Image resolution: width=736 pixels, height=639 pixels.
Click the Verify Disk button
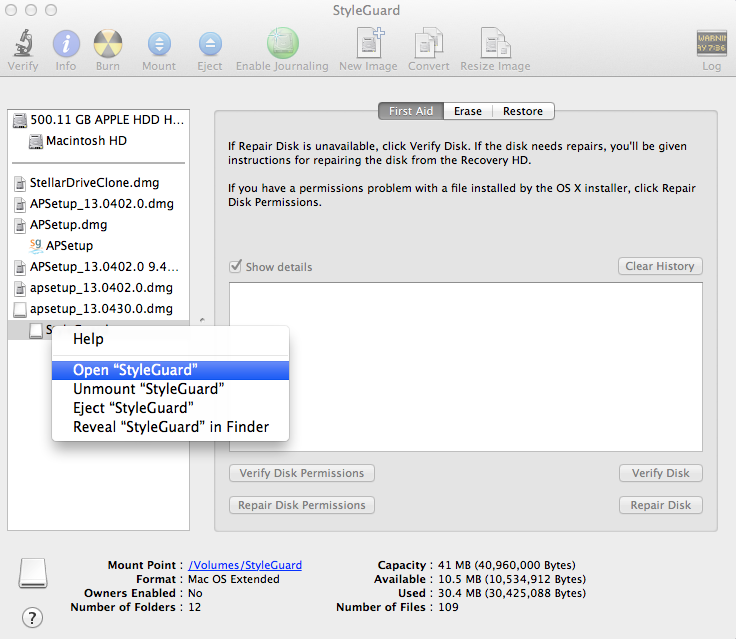click(x=660, y=473)
